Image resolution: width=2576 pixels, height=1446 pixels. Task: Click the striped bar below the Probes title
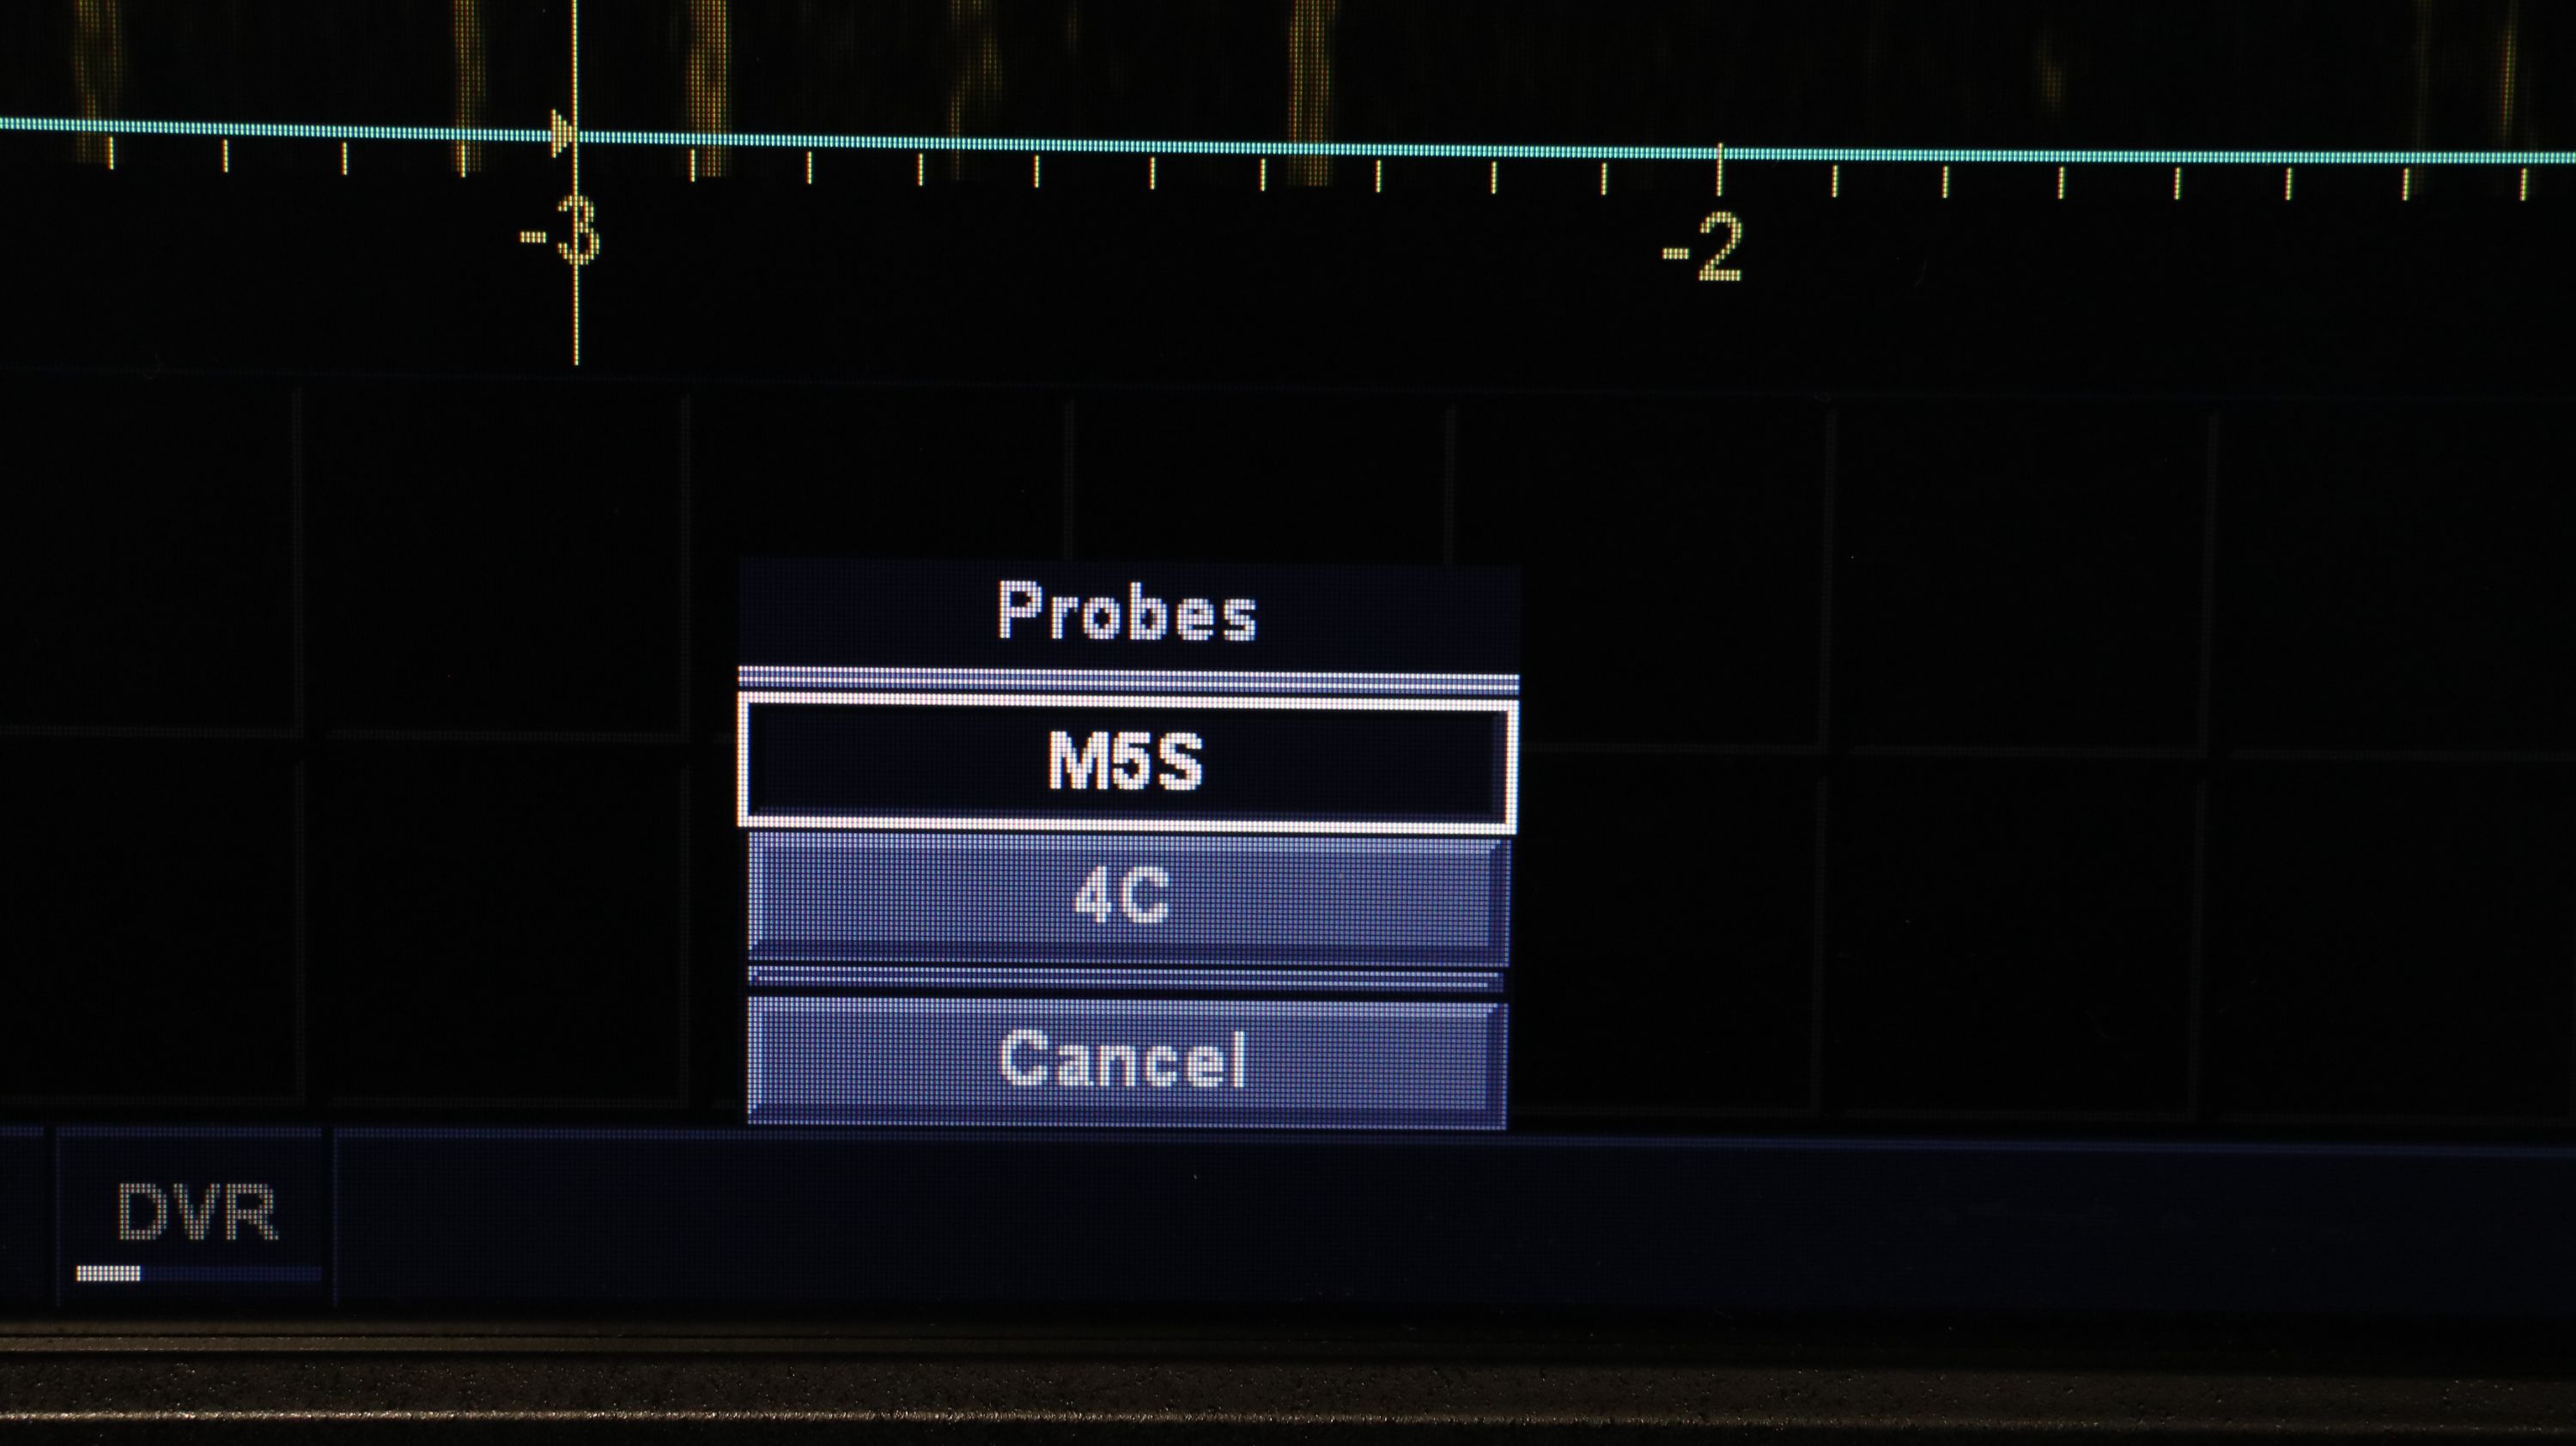[1128, 682]
